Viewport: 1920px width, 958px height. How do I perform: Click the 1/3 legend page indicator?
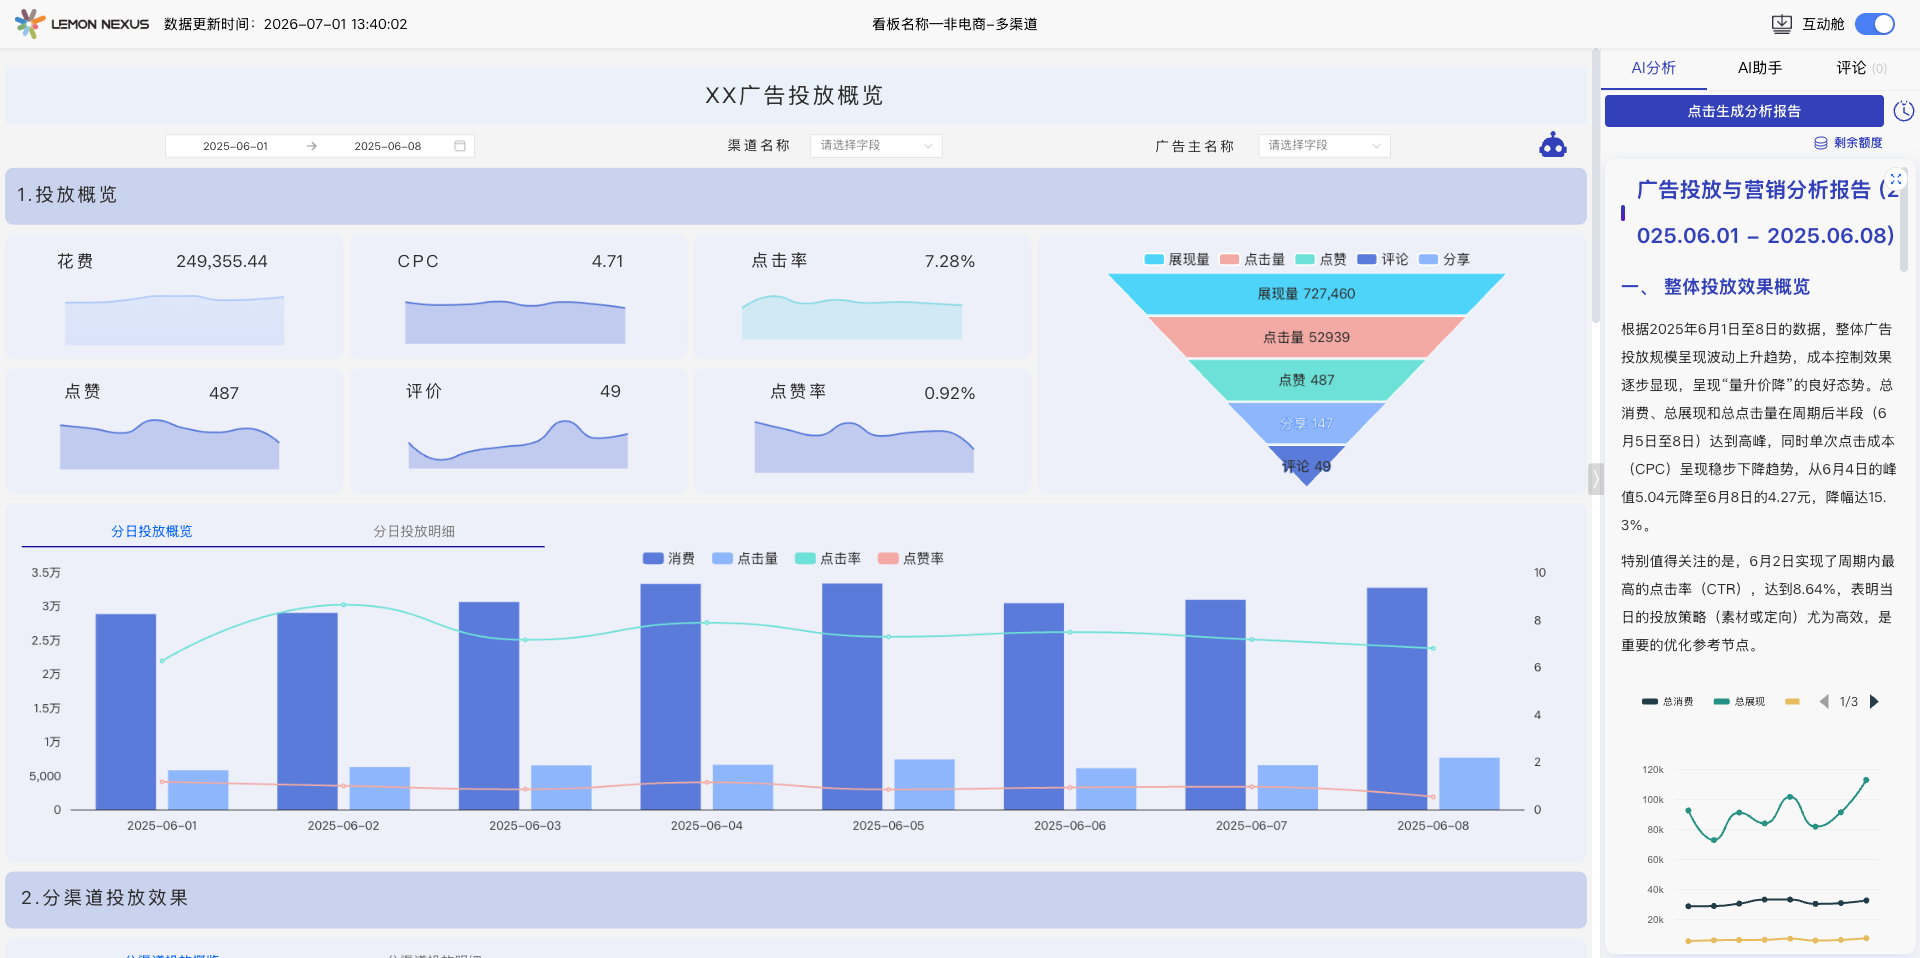pyautogui.click(x=1849, y=702)
